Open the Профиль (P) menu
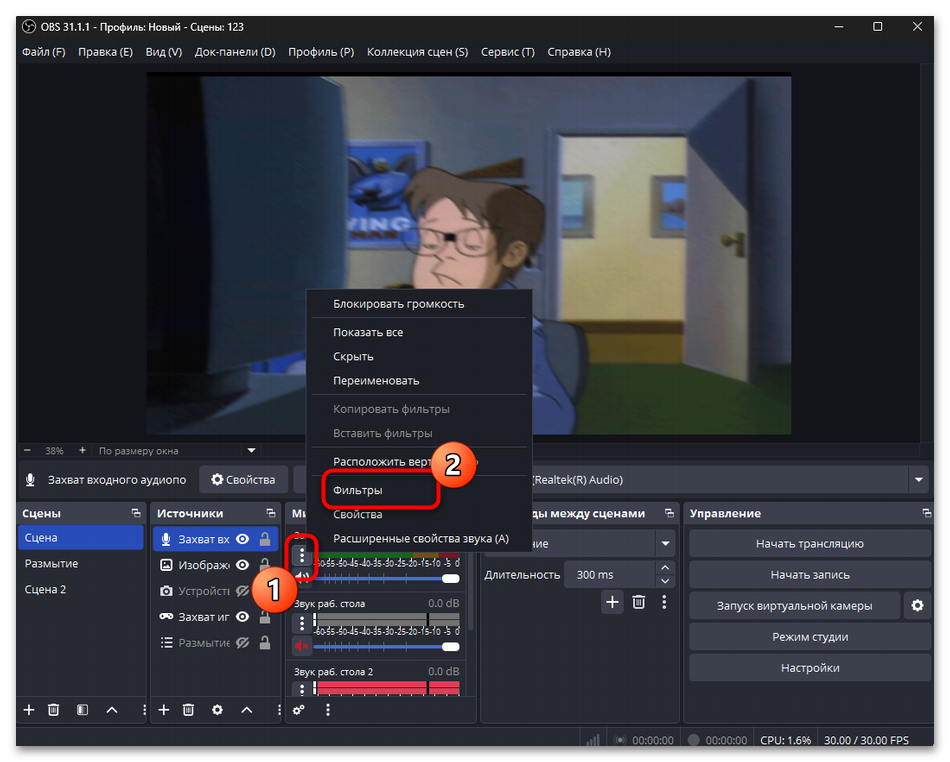 pos(321,52)
